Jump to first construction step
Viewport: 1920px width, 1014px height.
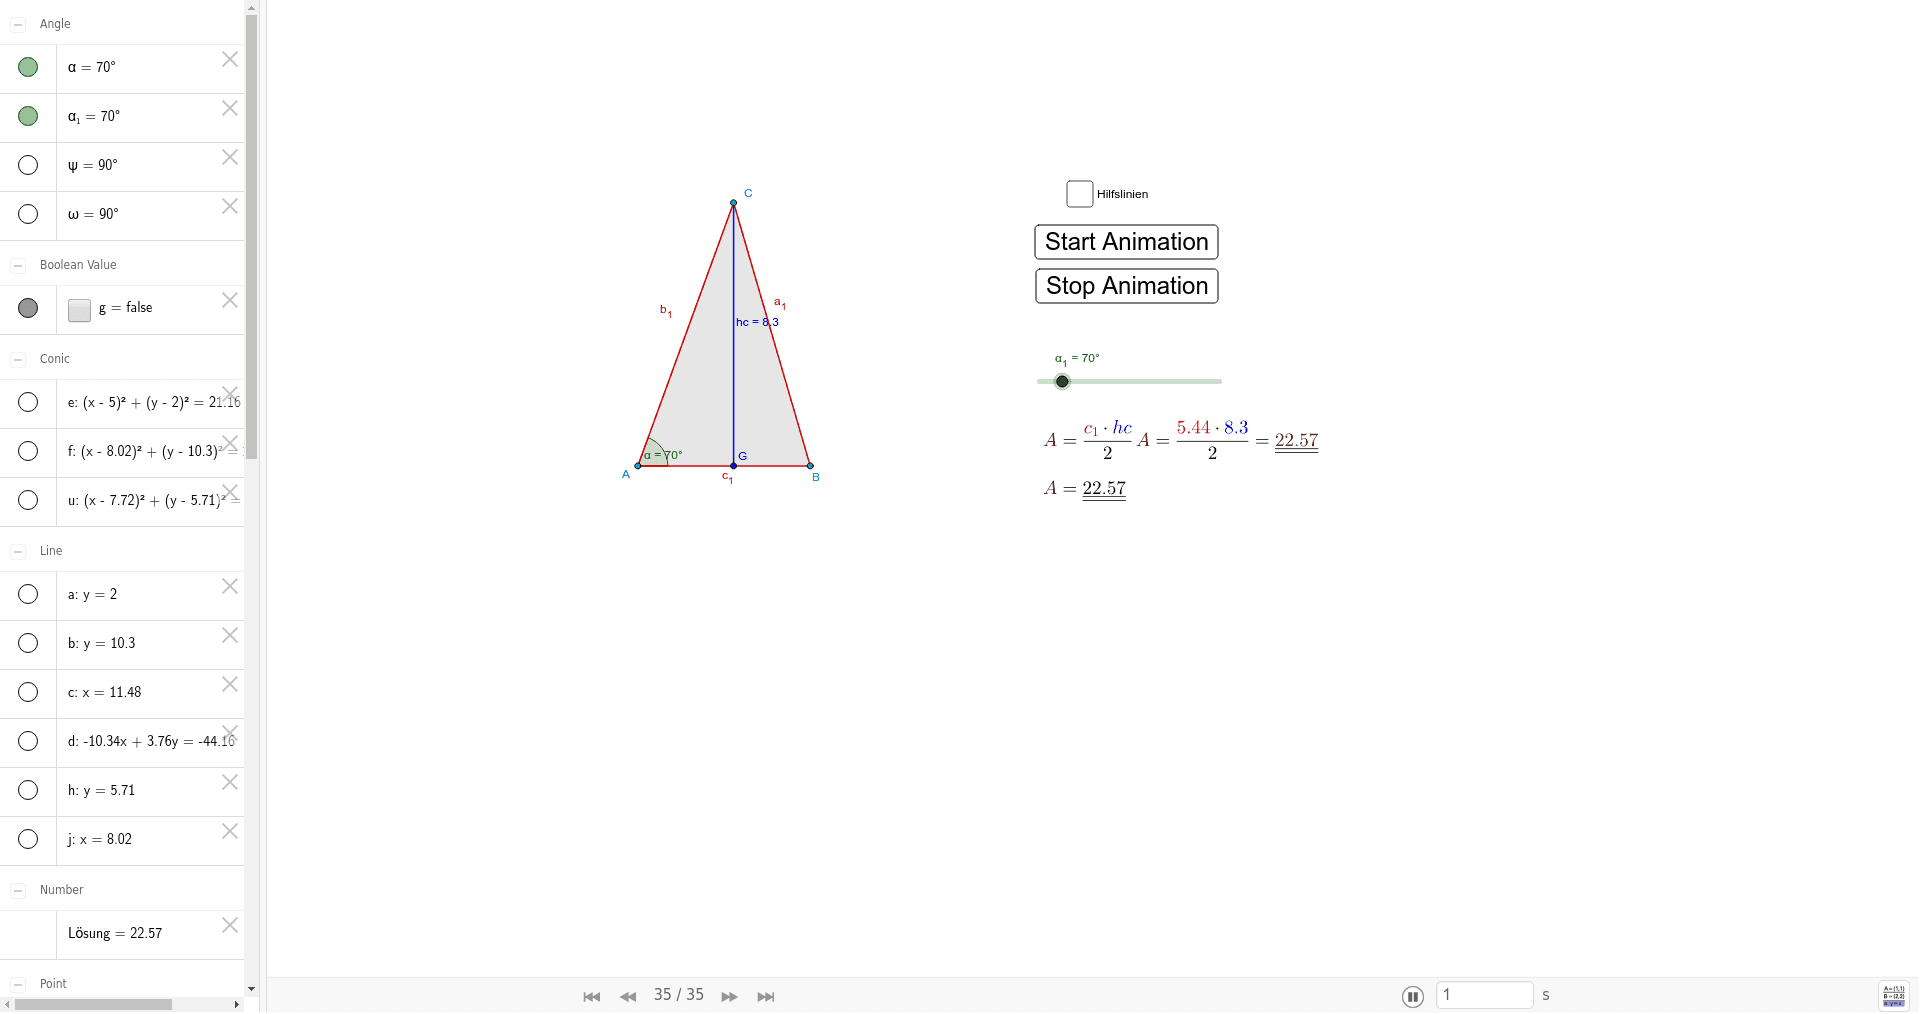[x=592, y=997]
